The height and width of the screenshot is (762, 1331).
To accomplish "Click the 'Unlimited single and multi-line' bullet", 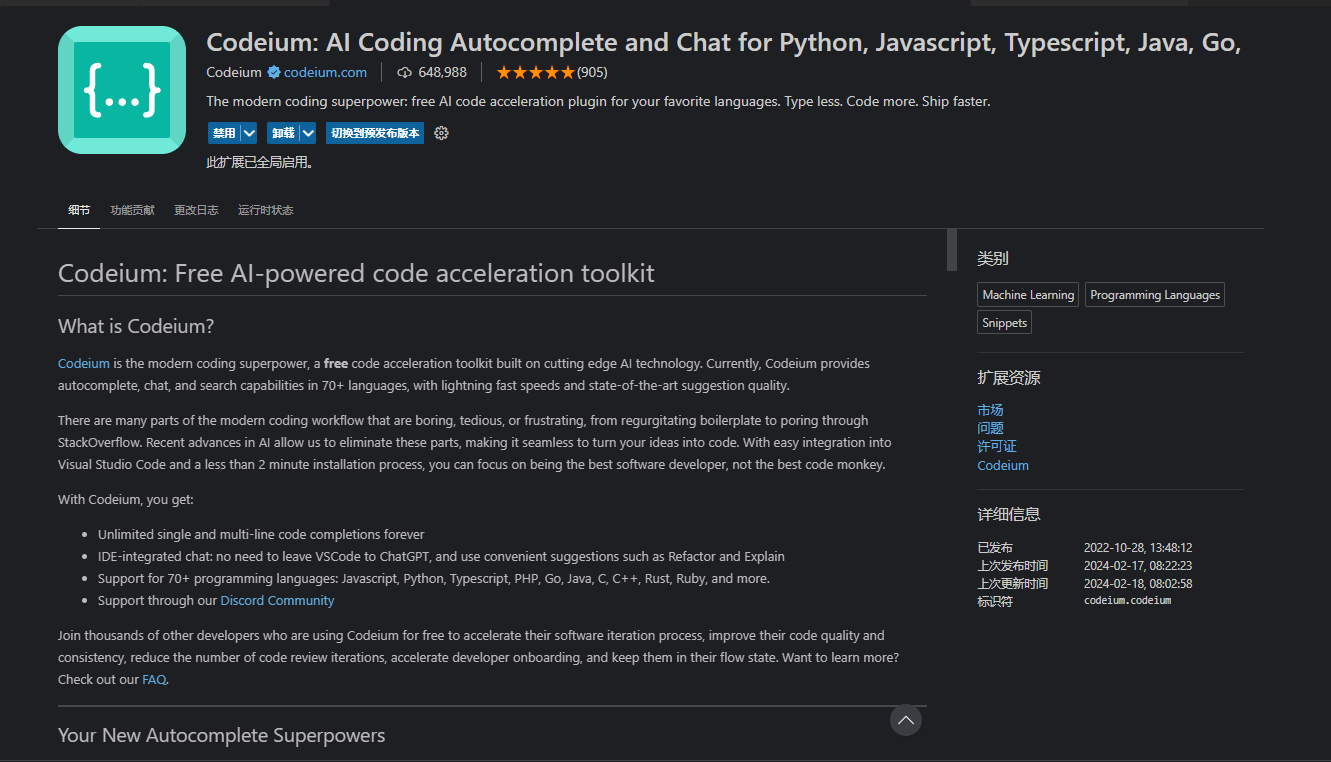I will point(261,535).
